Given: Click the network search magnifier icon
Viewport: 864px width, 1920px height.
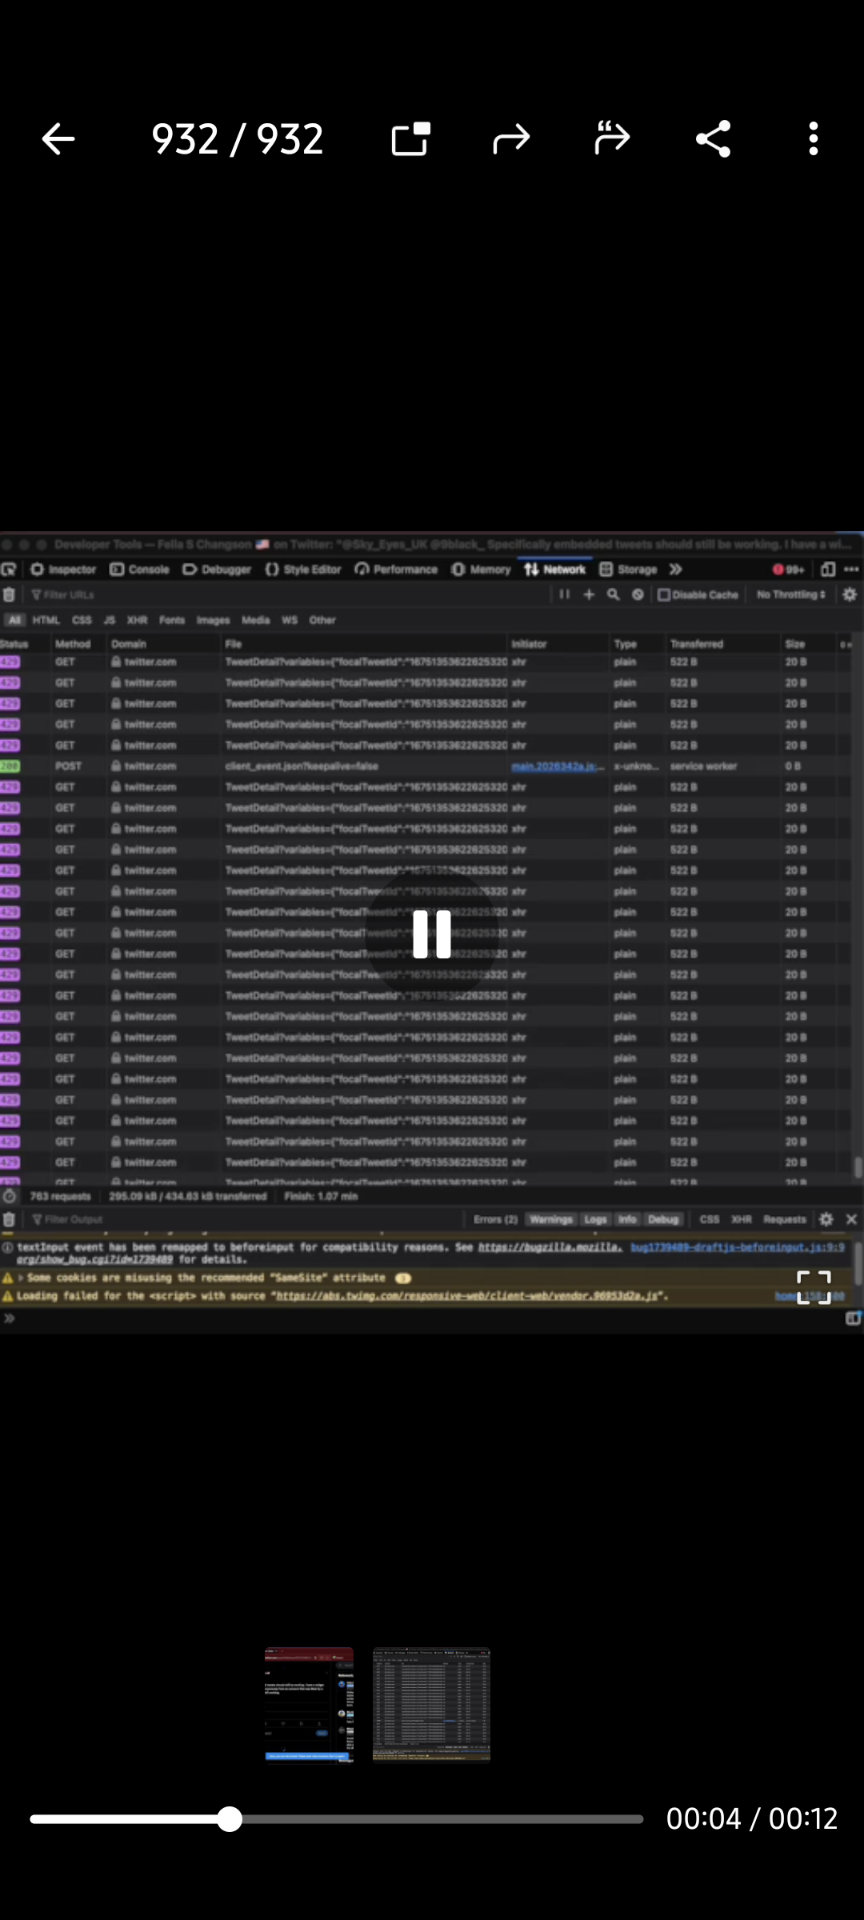Looking at the screenshot, I should 613,594.
